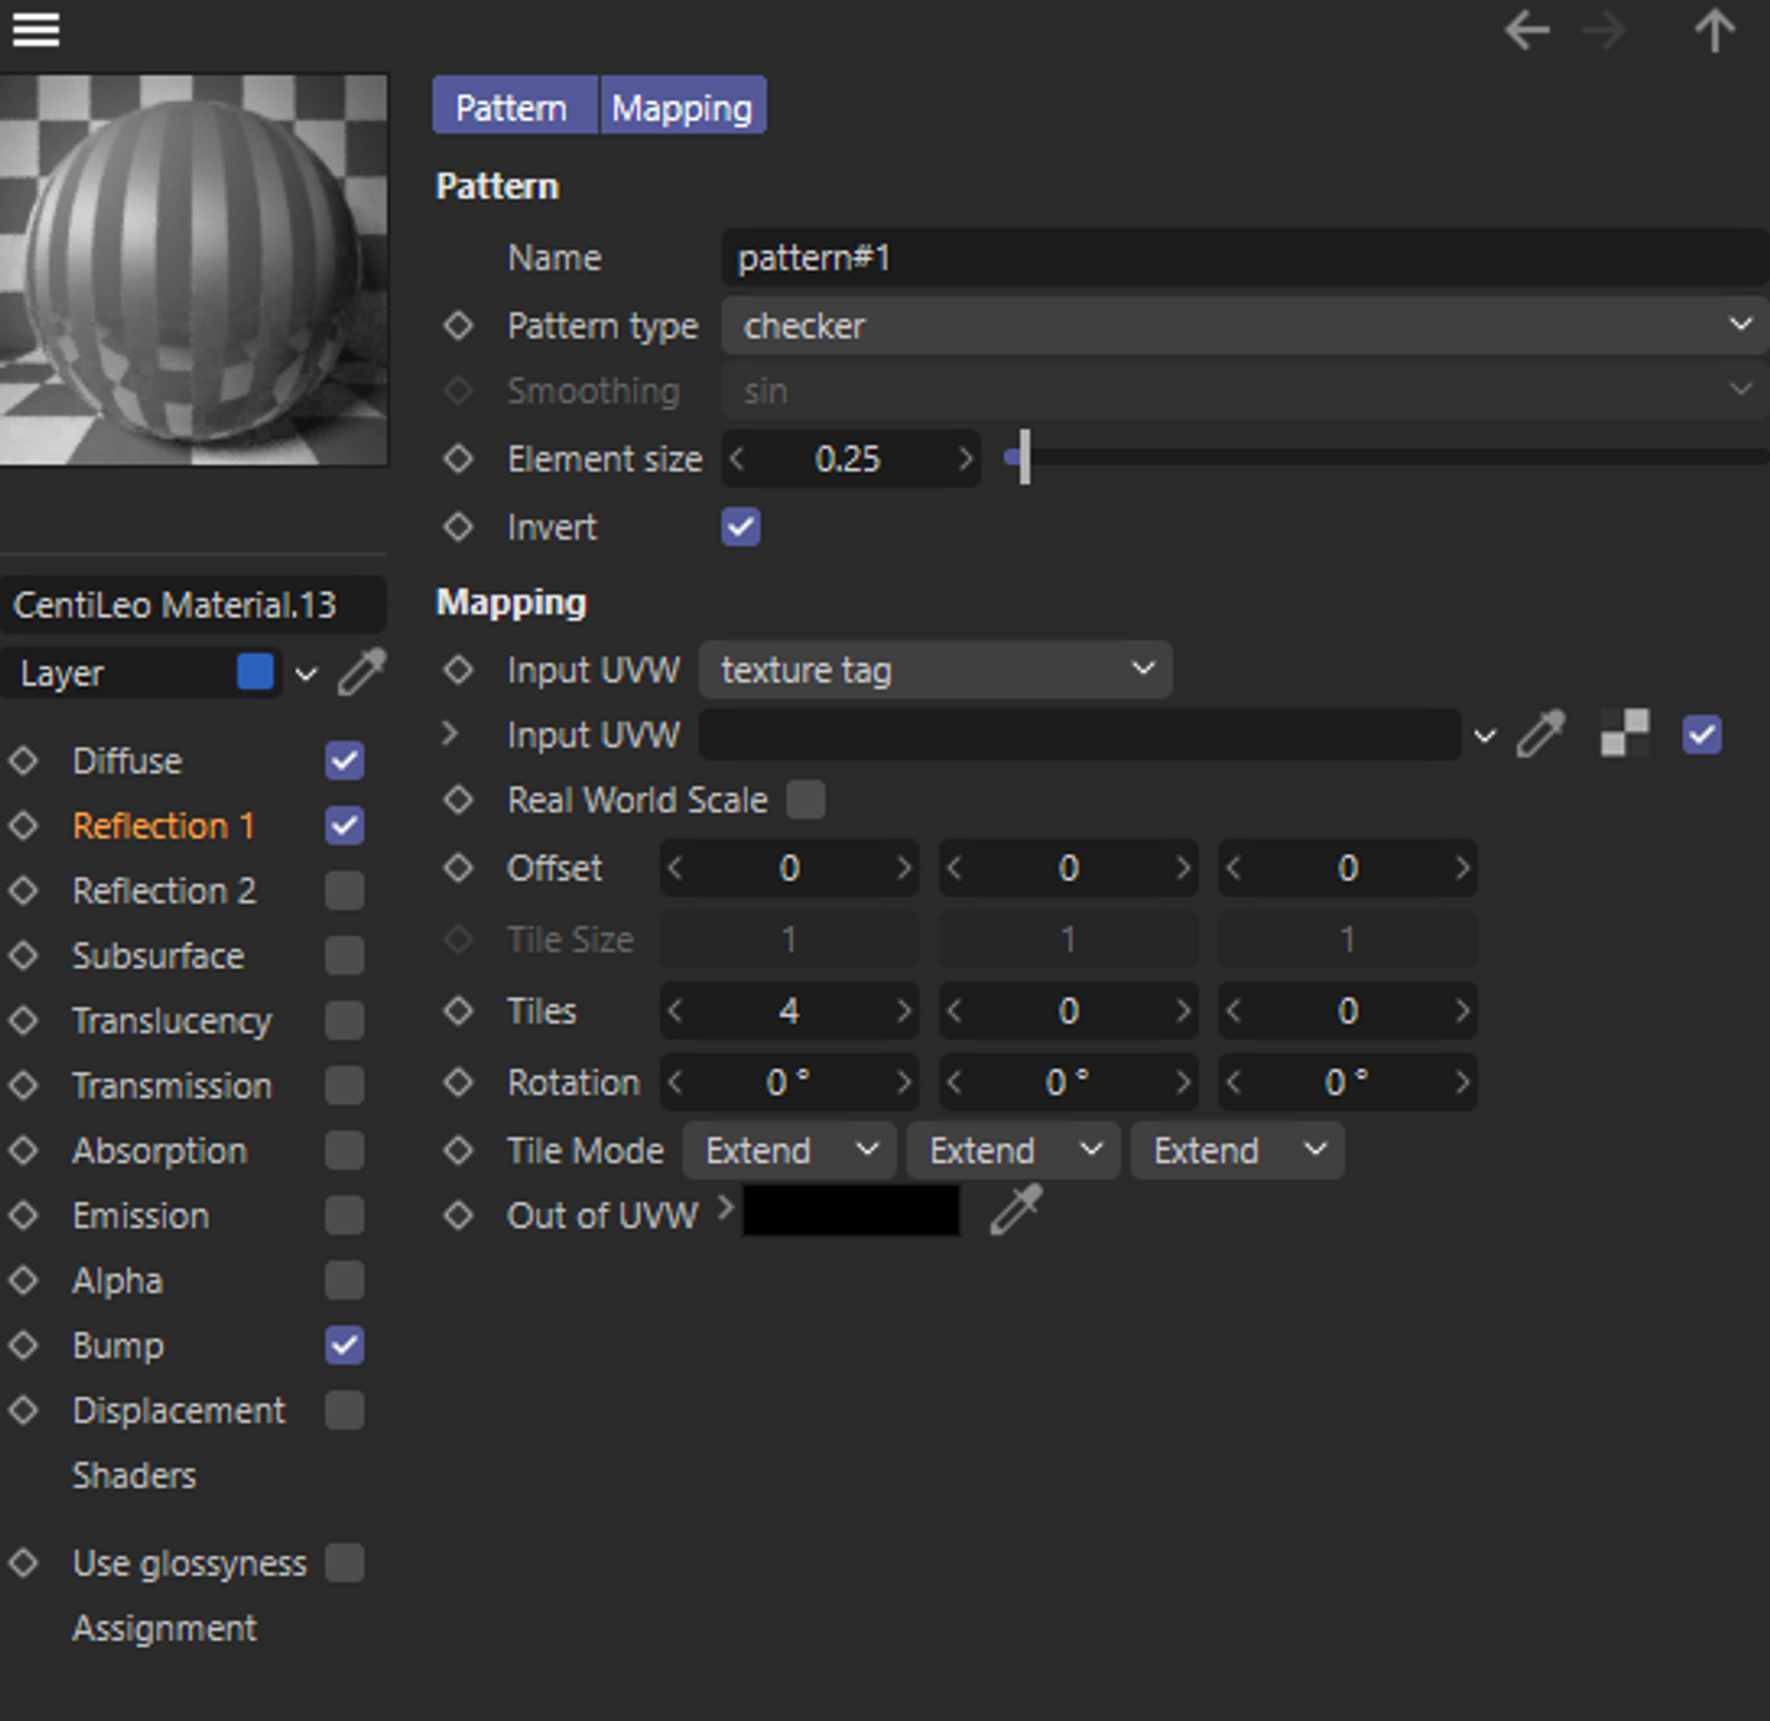Uncheck the Bump channel checkbox
Viewport: 1770px width, 1721px height.
click(x=344, y=1345)
